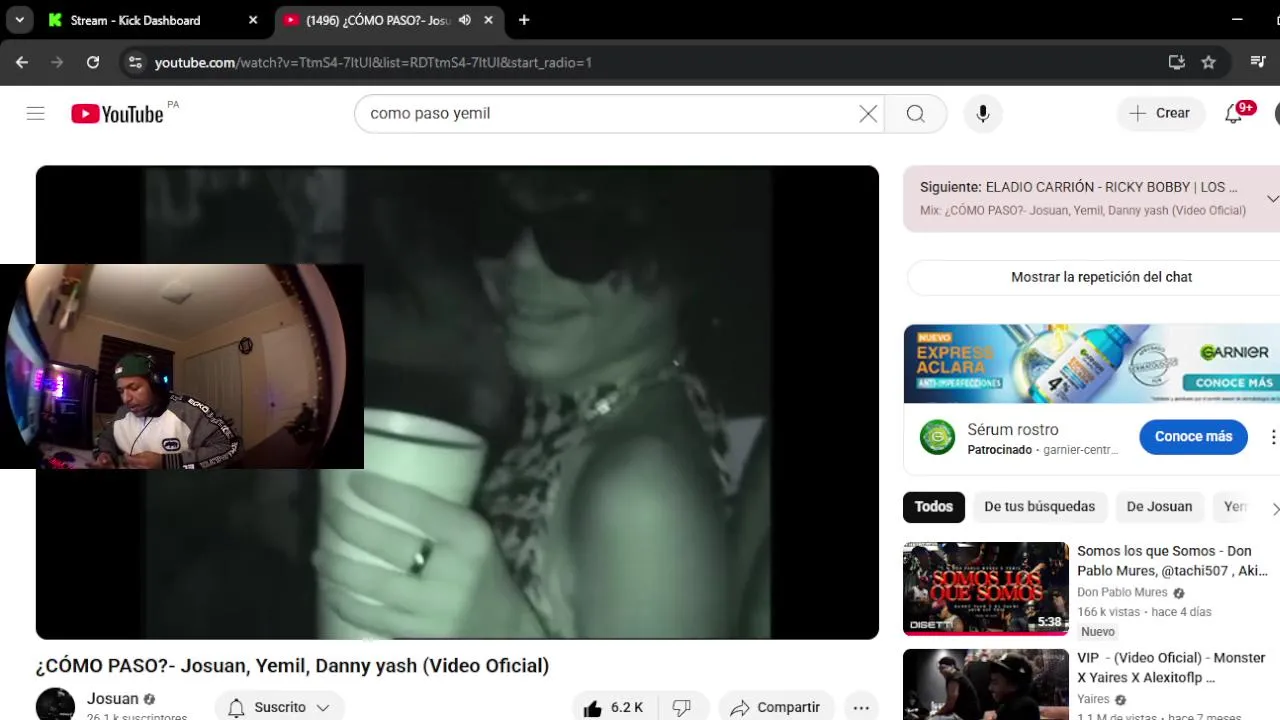Show the chat replay
The image size is (1280, 720).
point(1101,277)
